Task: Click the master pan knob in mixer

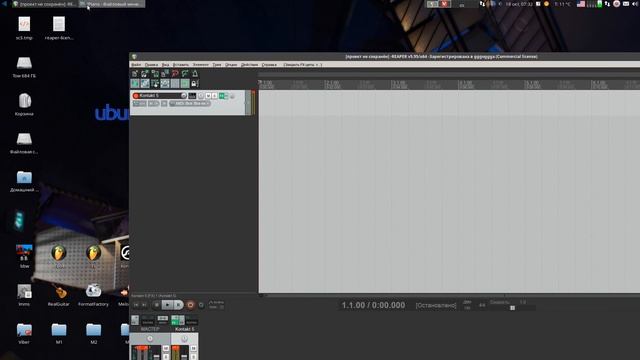Action: (150, 339)
